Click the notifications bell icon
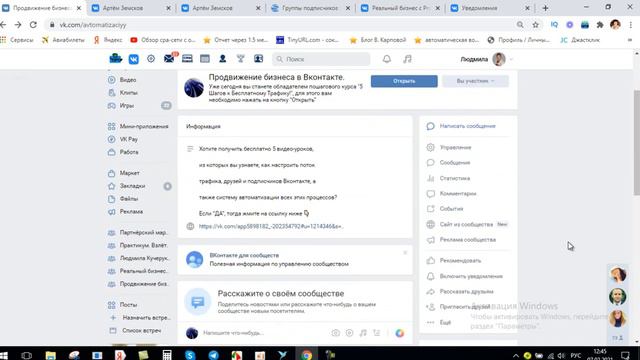The width and height of the screenshot is (640, 360). [x=387, y=59]
